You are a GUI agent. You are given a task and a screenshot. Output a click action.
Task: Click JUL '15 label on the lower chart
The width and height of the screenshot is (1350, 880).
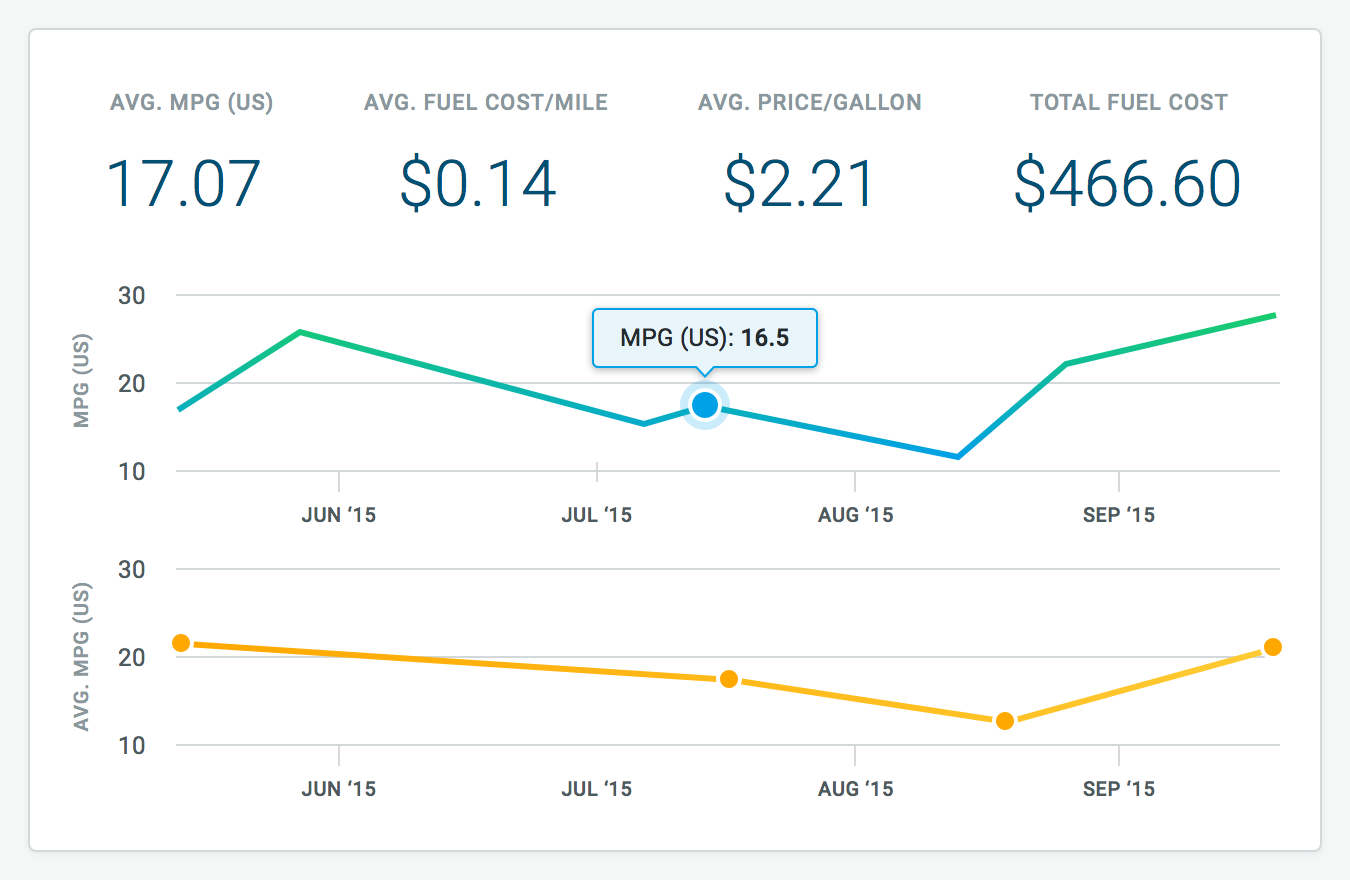(x=597, y=789)
